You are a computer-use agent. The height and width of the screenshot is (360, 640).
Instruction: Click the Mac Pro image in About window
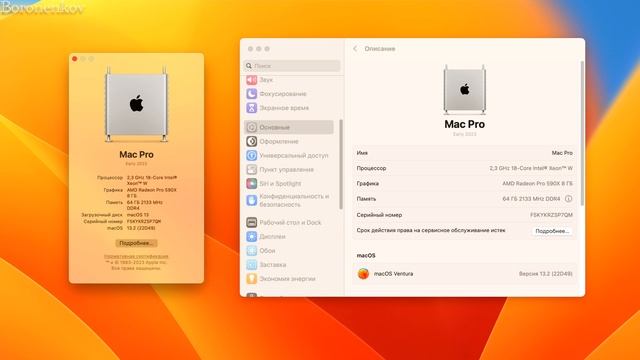pos(136,104)
